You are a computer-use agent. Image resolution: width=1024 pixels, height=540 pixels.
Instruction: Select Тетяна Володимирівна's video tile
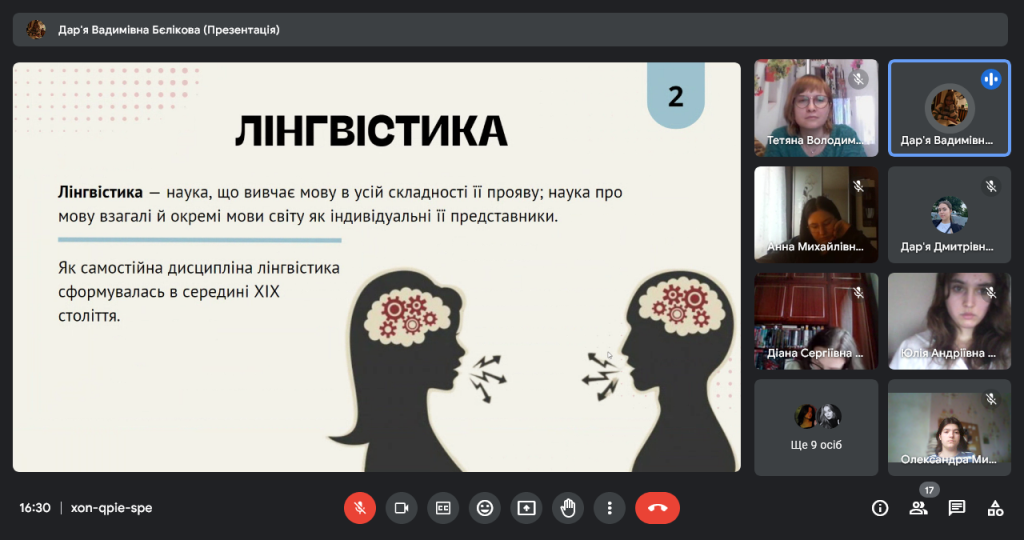click(815, 107)
